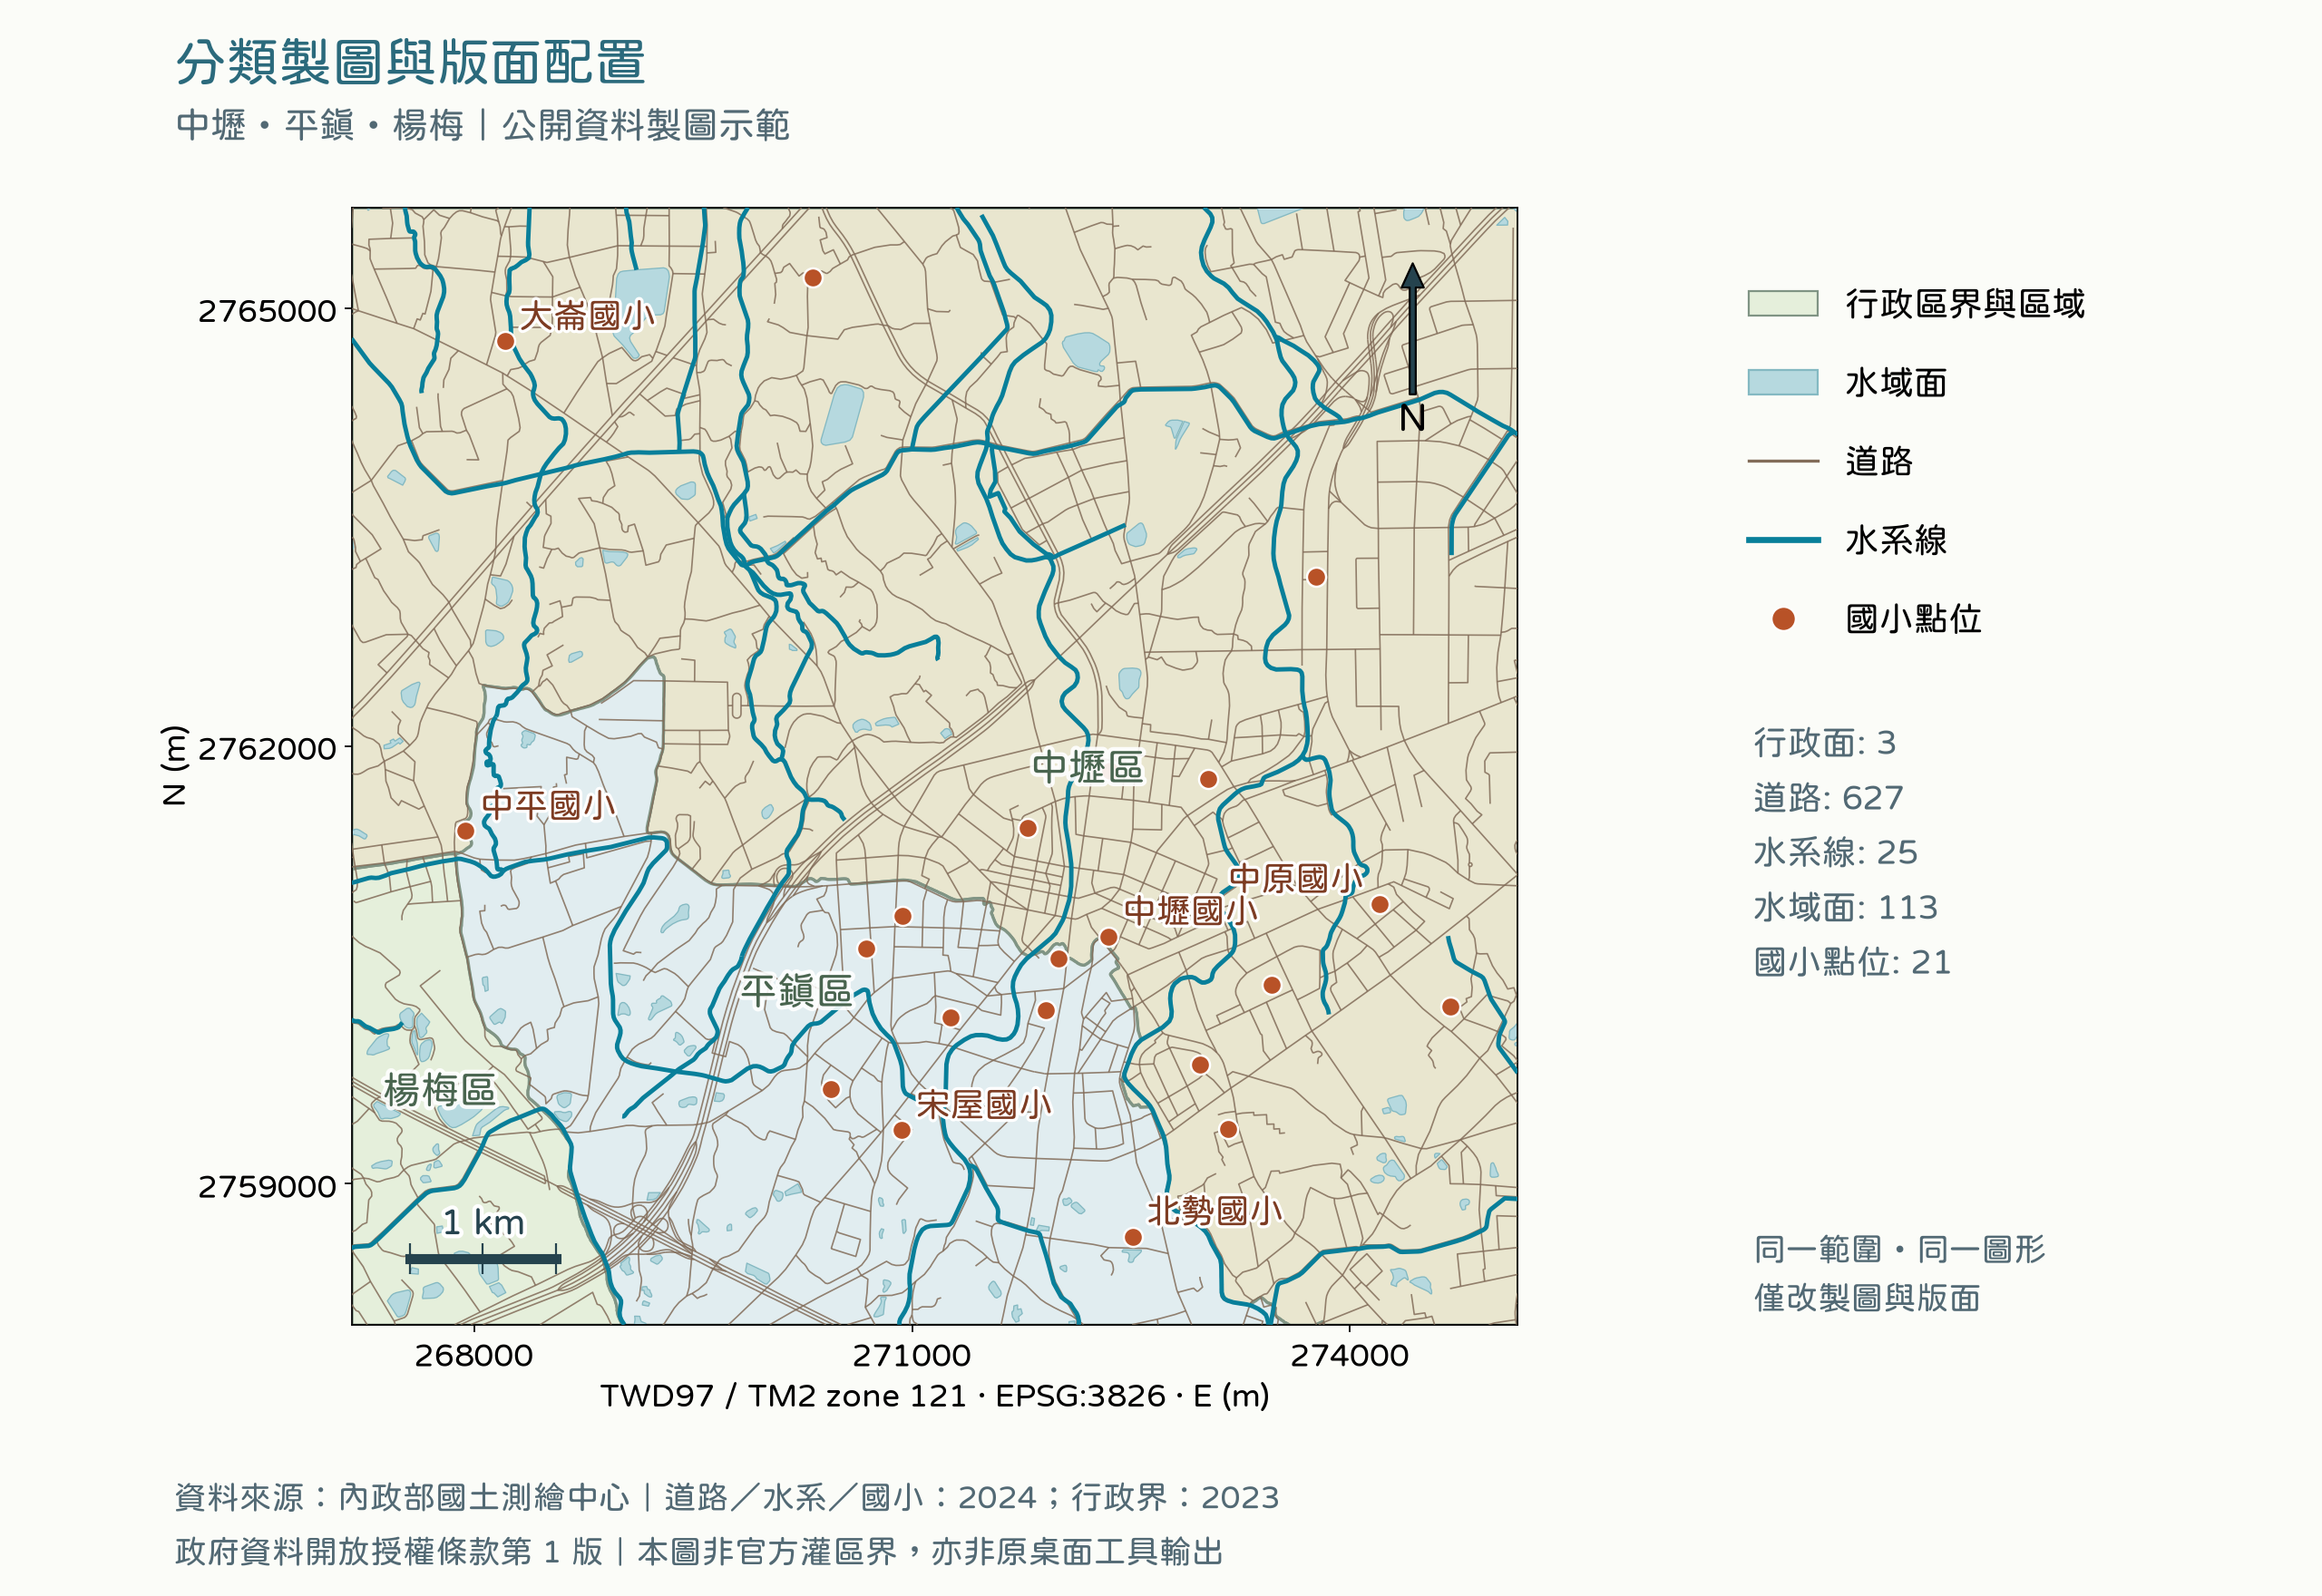Click the statistic 道路: 627
Image resolution: width=2322 pixels, height=1596 pixels.
(x=1828, y=797)
